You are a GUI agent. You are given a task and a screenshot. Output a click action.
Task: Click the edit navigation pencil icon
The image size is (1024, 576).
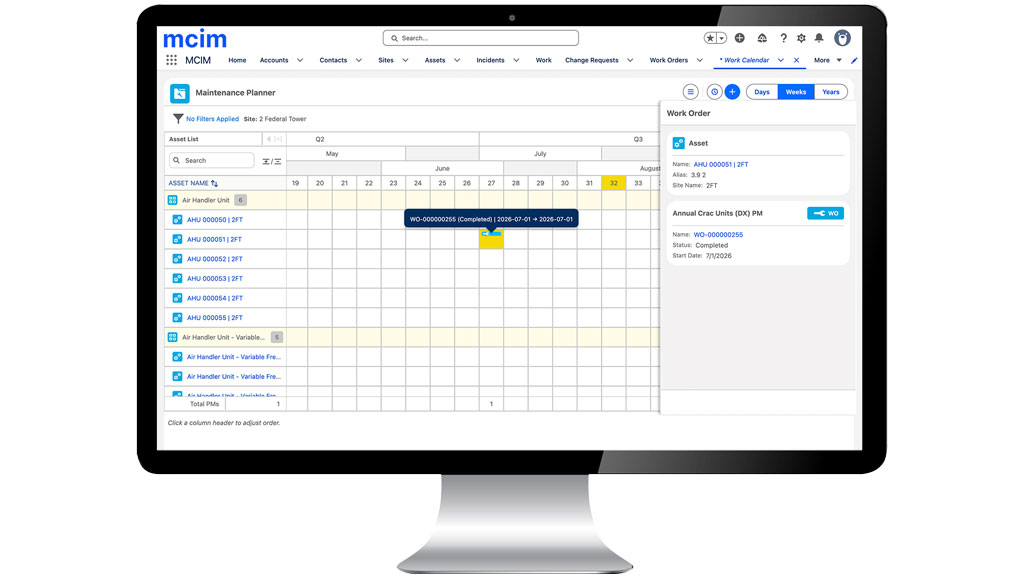[854, 60]
